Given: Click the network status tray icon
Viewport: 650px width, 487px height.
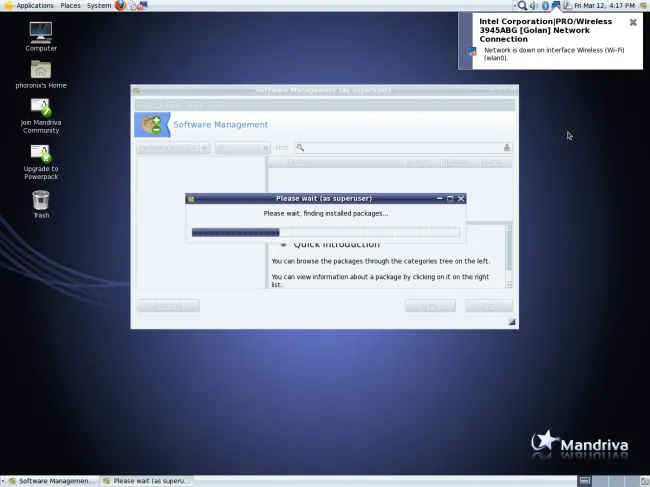Looking at the screenshot, I should click(x=555, y=5).
